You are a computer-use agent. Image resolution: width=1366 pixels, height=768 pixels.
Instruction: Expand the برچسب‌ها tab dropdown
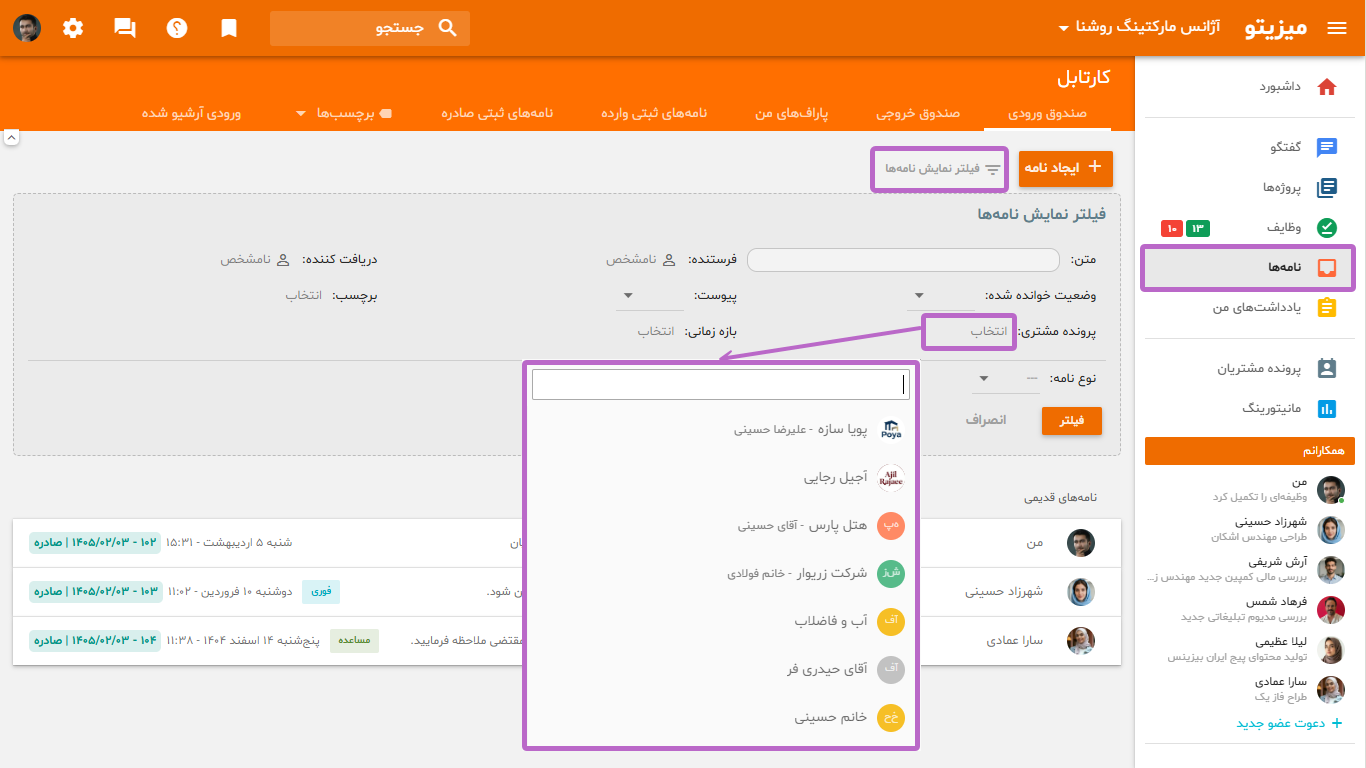coord(344,113)
